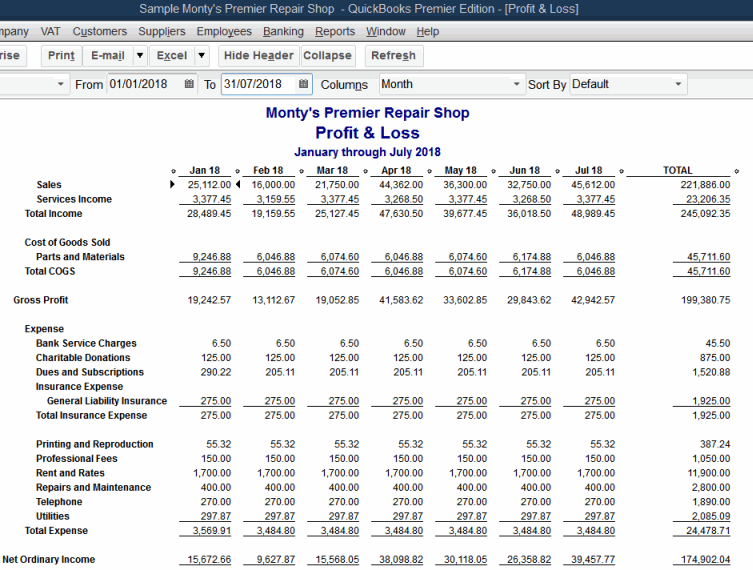Screen dimensions: 753x570
Task: Click the Total Income row label
Action: point(53,214)
